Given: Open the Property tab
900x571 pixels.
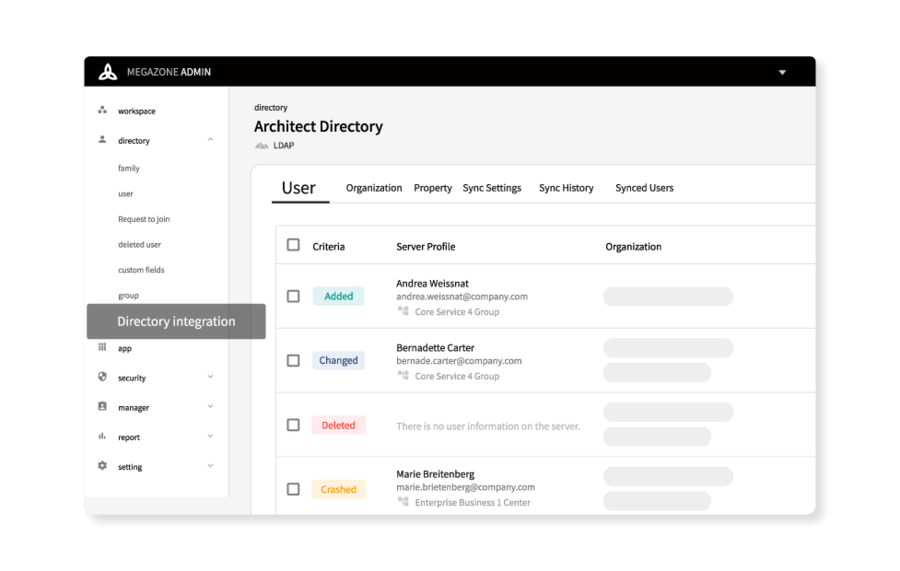Looking at the screenshot, I should click(433, 188).
